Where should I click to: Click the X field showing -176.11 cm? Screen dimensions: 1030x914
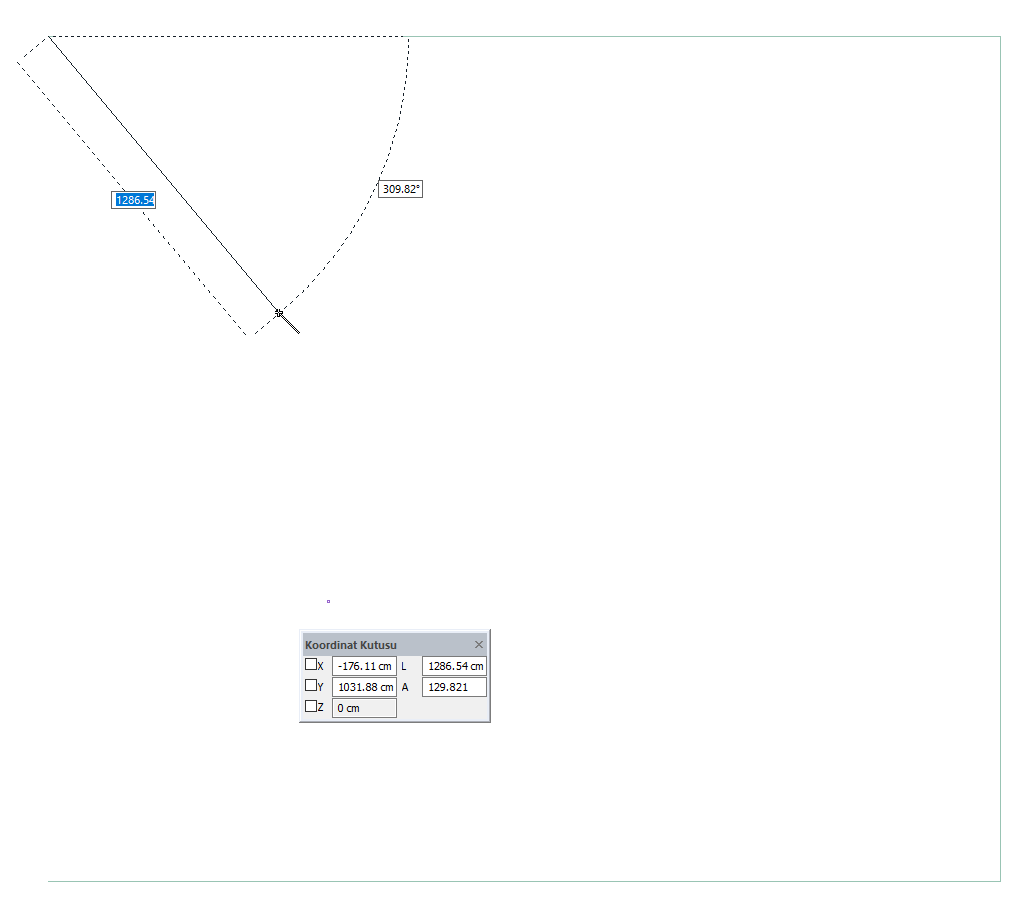click(365, 666)
